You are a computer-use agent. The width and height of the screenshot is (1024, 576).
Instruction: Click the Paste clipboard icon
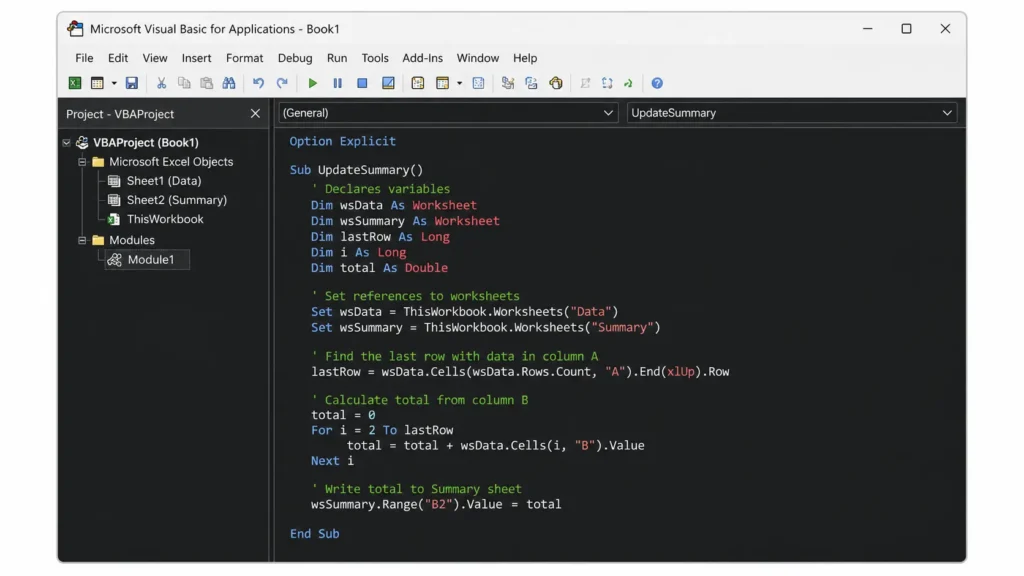point(206,83)
